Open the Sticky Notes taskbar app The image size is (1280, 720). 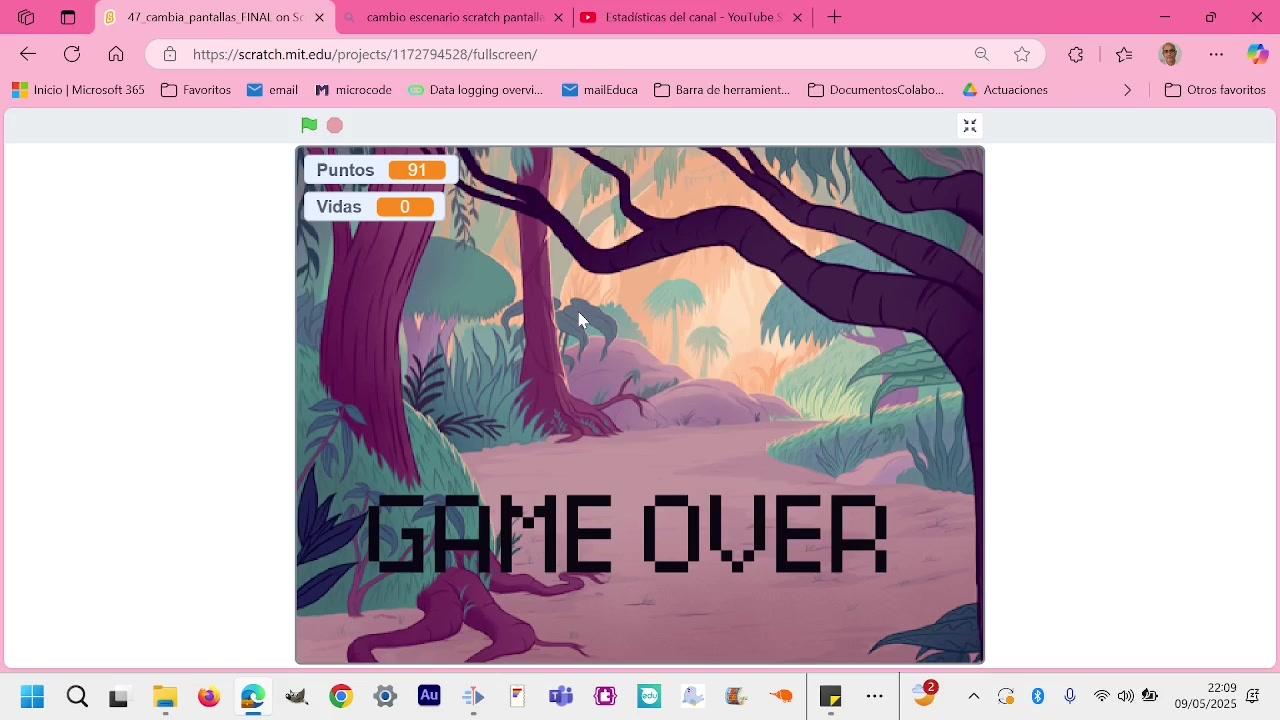831,696
